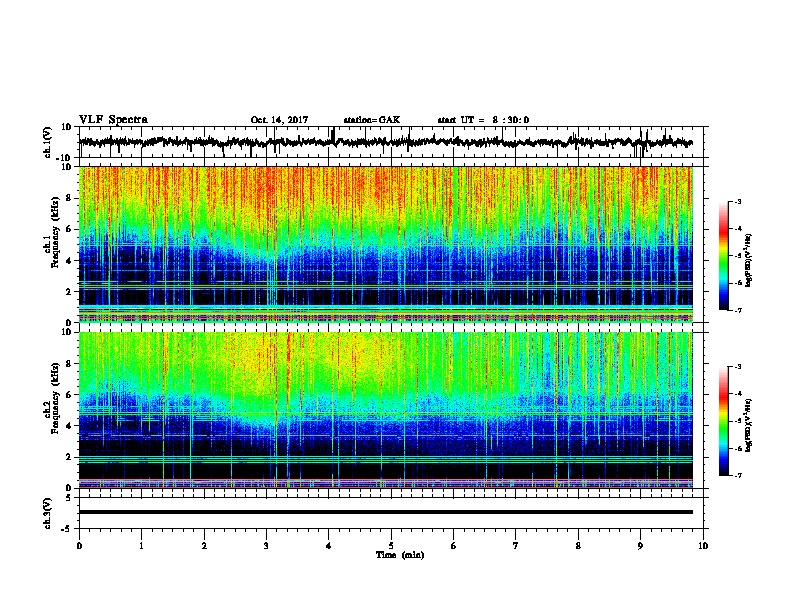The width and height of the screenshot is (792, 612).
Task: Click the "-7" label on ch.1 color bar
Action: point(737,310)
